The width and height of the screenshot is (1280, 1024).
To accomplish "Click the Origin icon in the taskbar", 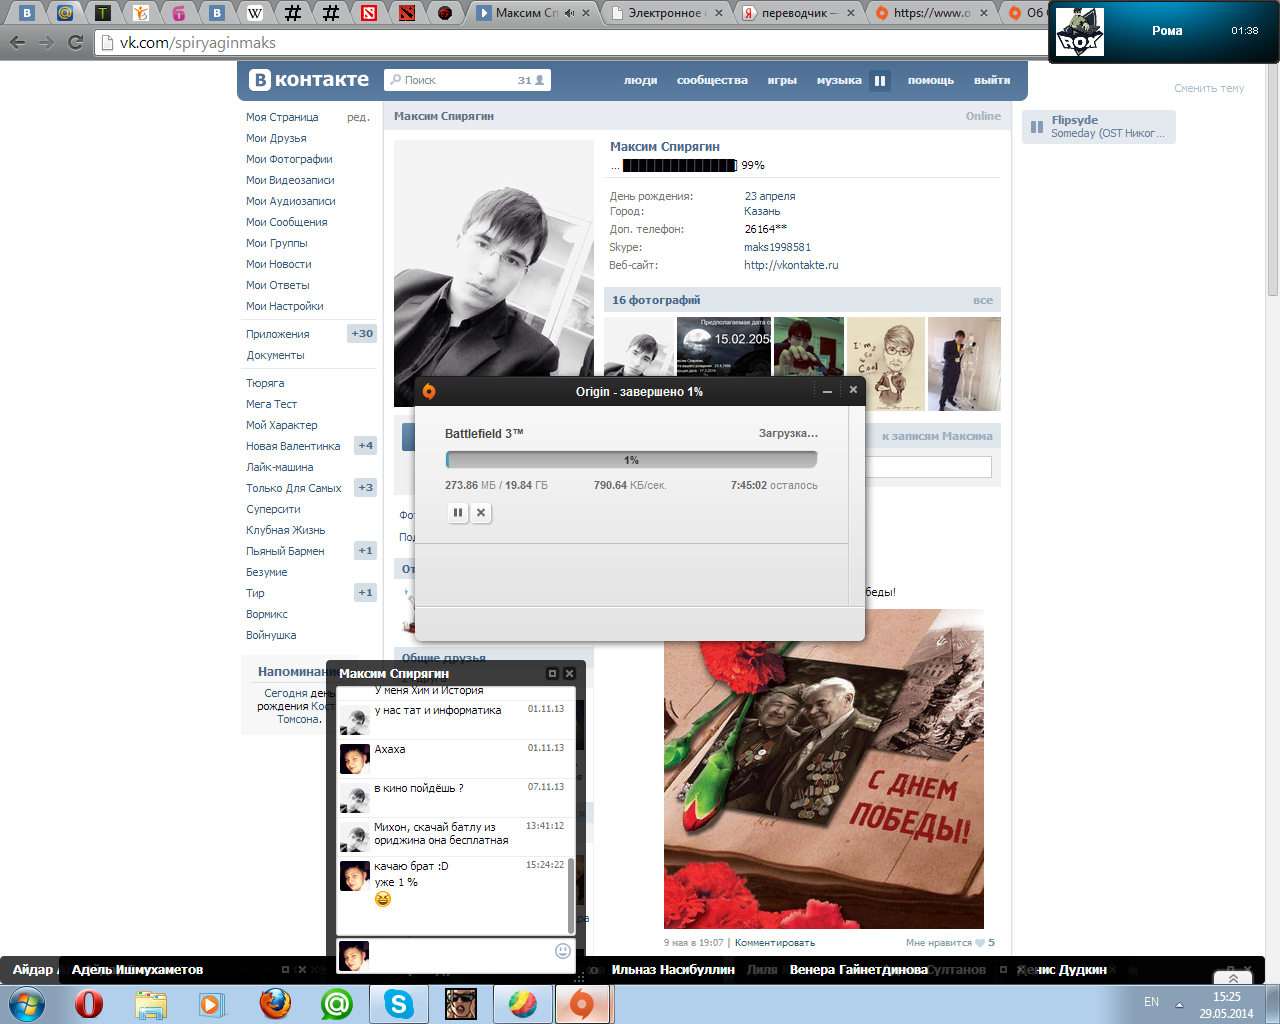I will click(581, 1004).
